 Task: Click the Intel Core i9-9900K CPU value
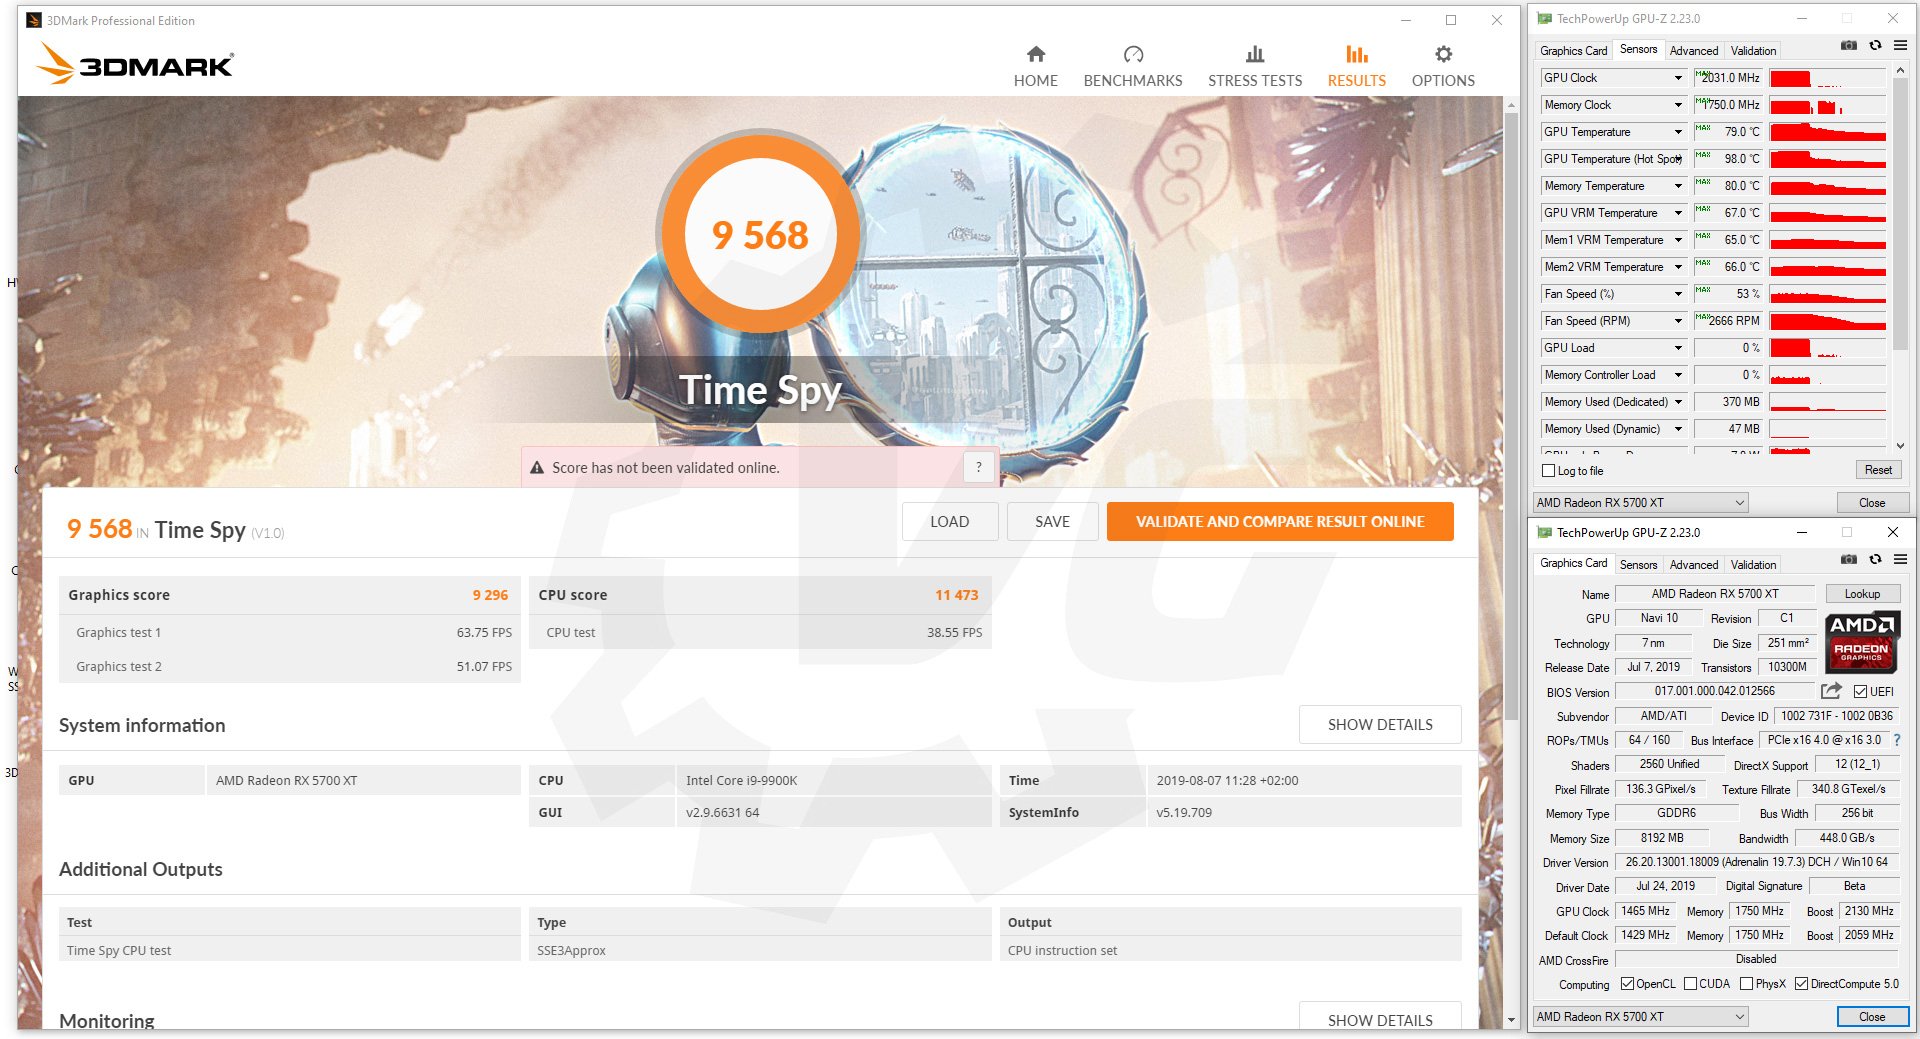click(x=741, y=780)
